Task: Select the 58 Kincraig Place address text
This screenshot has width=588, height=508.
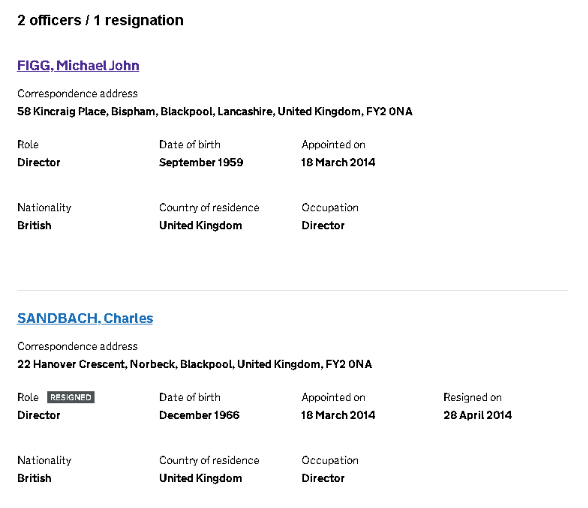Action: [215, 111]
